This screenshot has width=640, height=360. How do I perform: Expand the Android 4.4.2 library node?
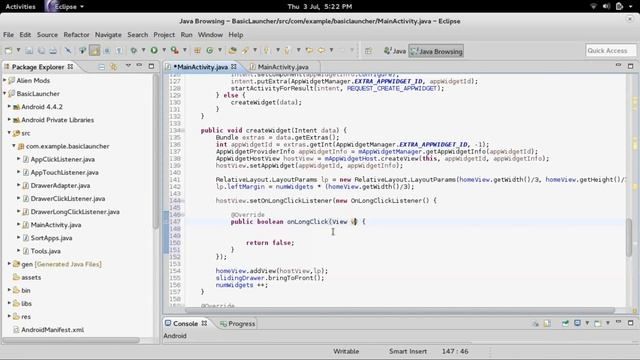[x=9, y=107]
